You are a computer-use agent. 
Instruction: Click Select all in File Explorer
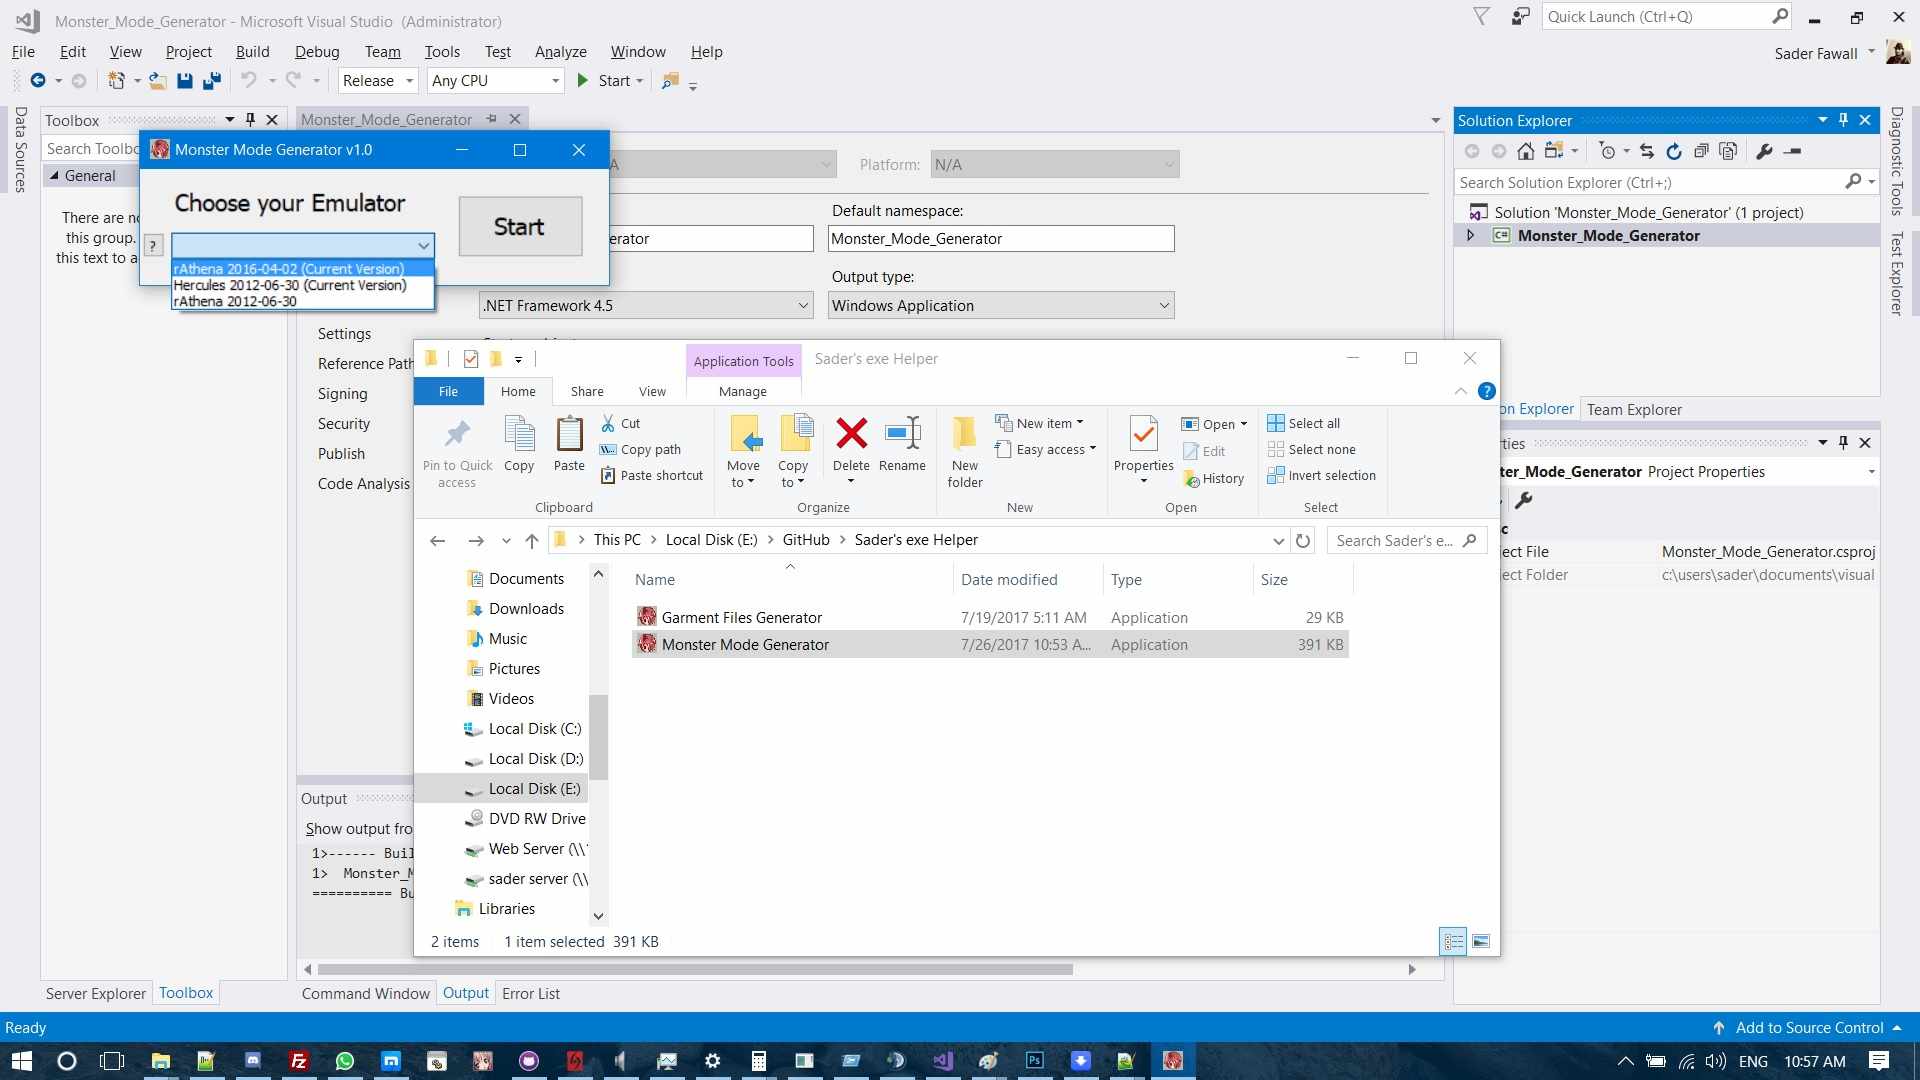tap(1304, 423)
